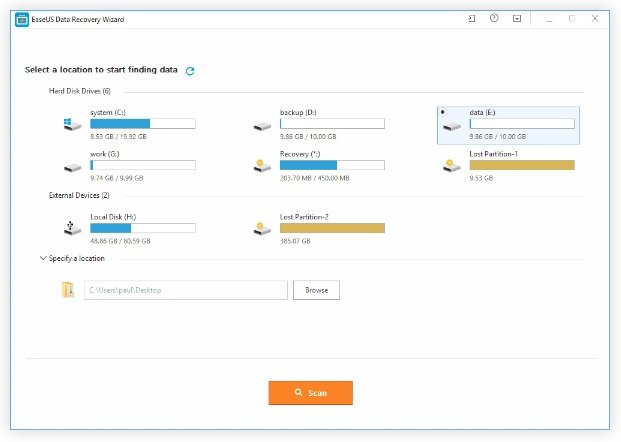
Task: Click the 'External Devices (2)' heading
Action: click(x=79, y=195)
